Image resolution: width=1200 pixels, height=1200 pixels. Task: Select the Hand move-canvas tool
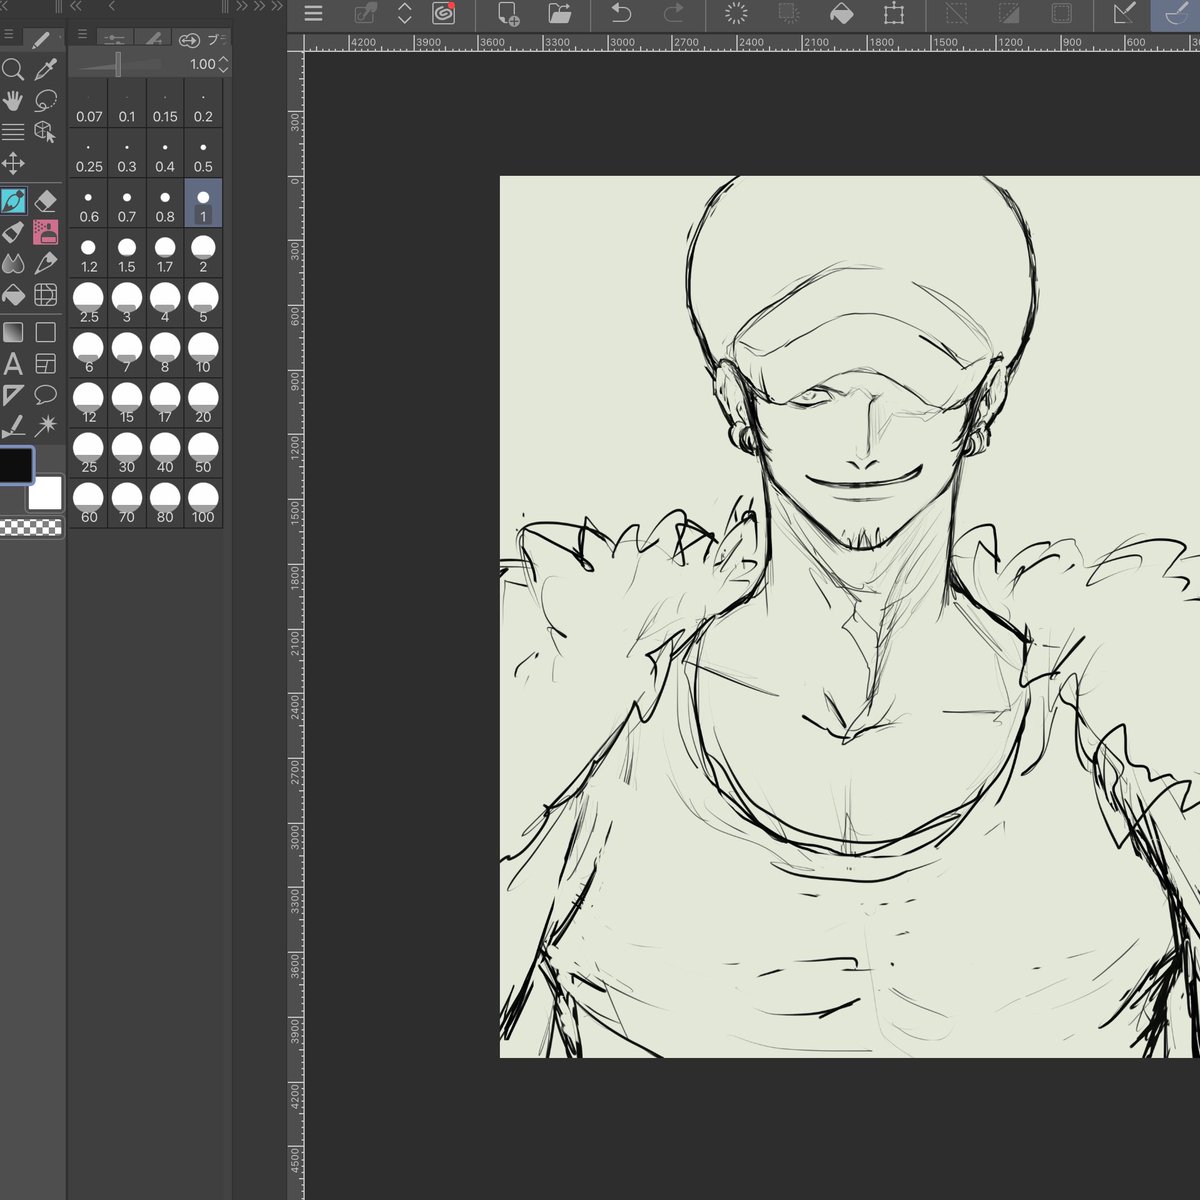coord(13,101)
